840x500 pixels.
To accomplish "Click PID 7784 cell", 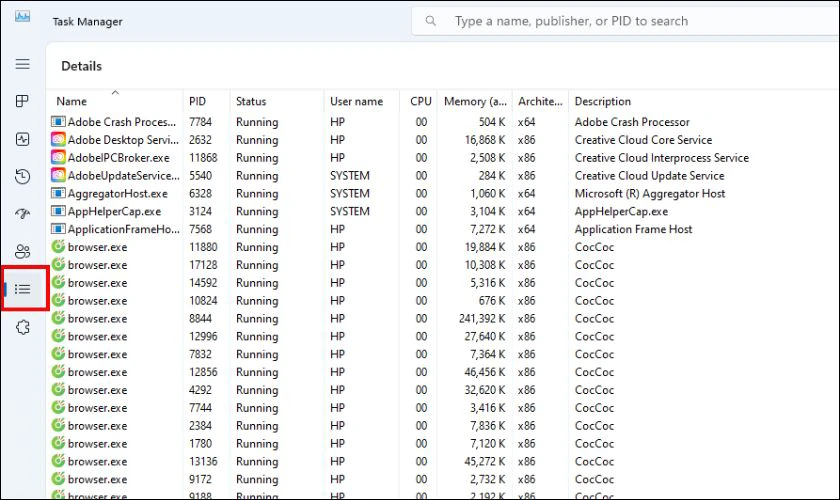I will [200, 122].
